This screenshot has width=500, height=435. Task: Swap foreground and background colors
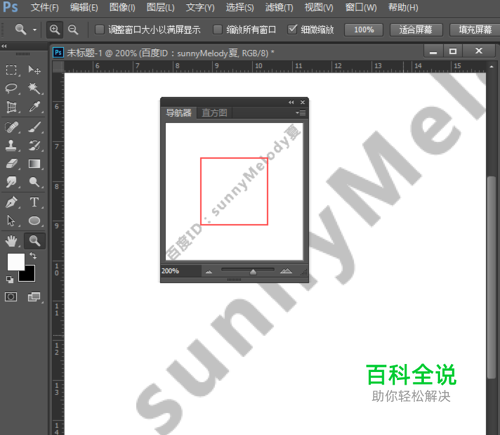point(33,256)
